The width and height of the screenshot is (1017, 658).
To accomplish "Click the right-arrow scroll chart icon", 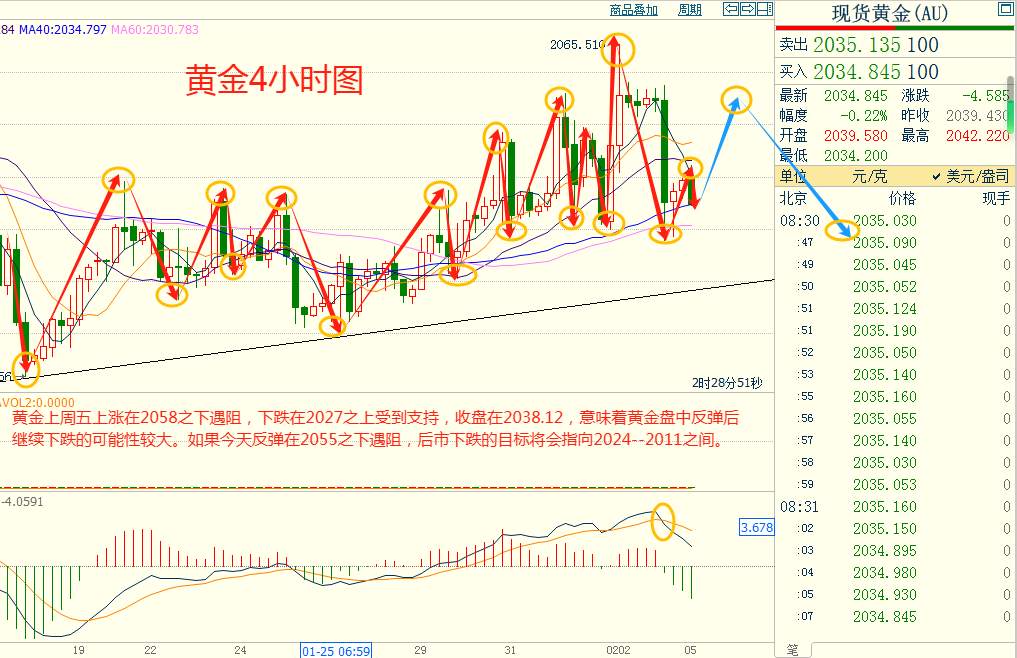I will click(748, 9).
